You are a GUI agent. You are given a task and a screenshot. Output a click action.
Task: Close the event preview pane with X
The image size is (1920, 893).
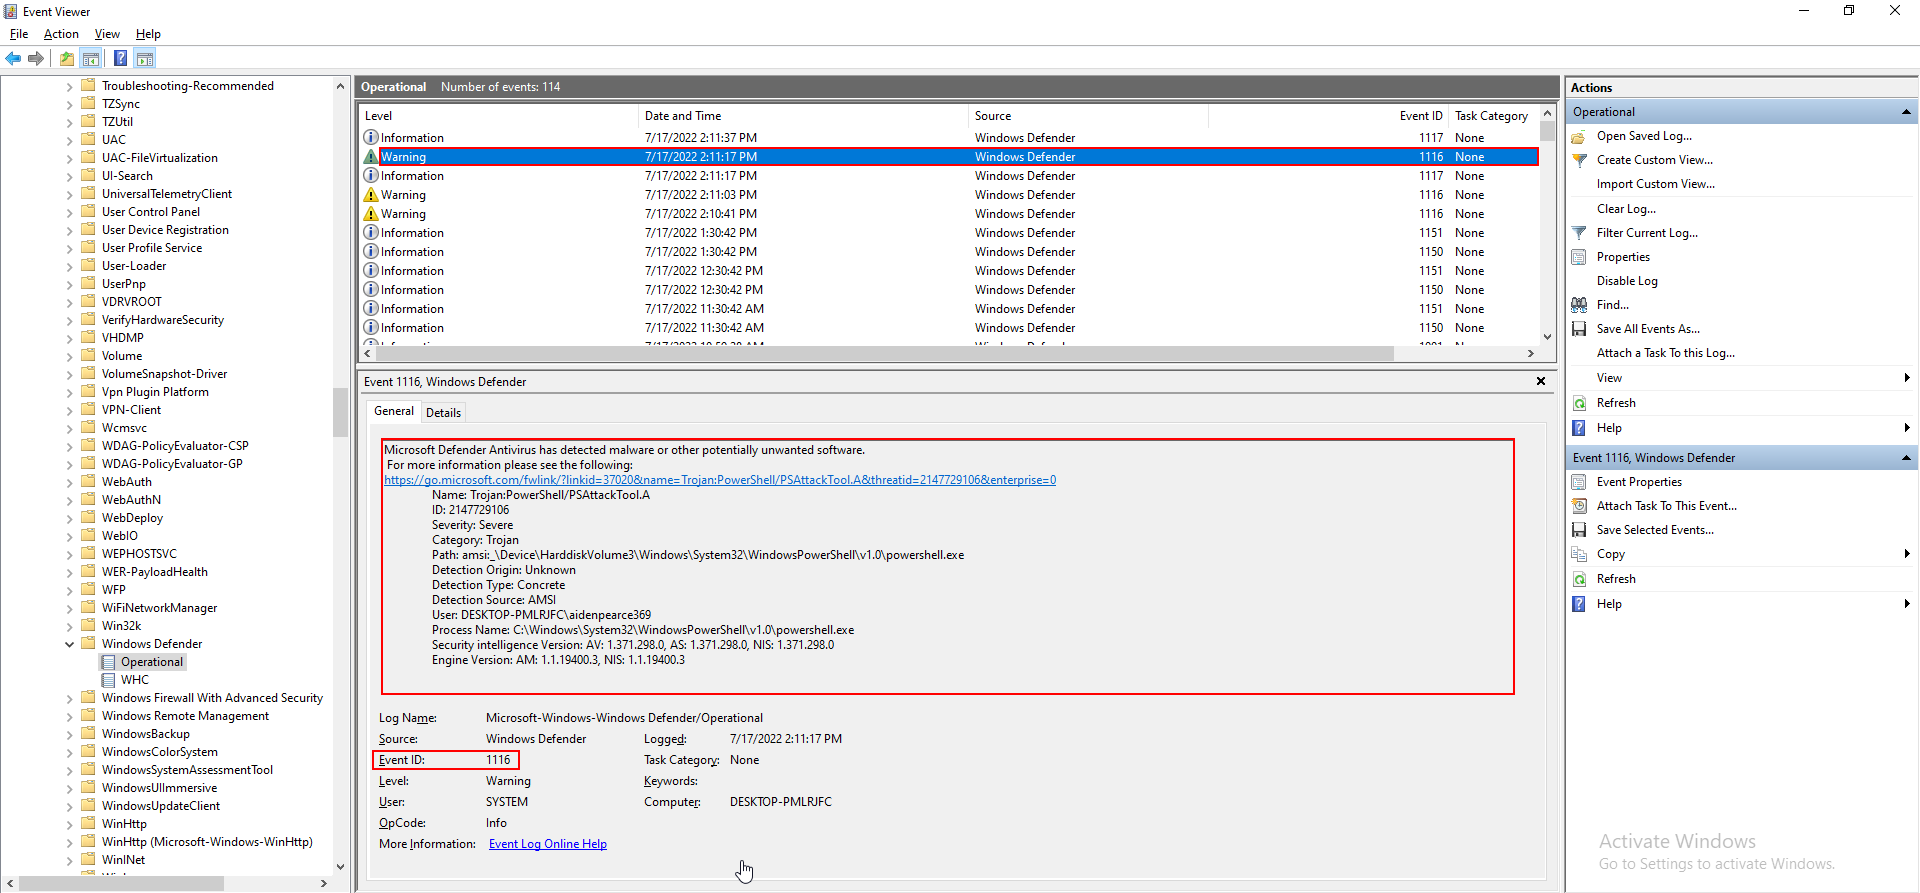(x=1541, y=381)
